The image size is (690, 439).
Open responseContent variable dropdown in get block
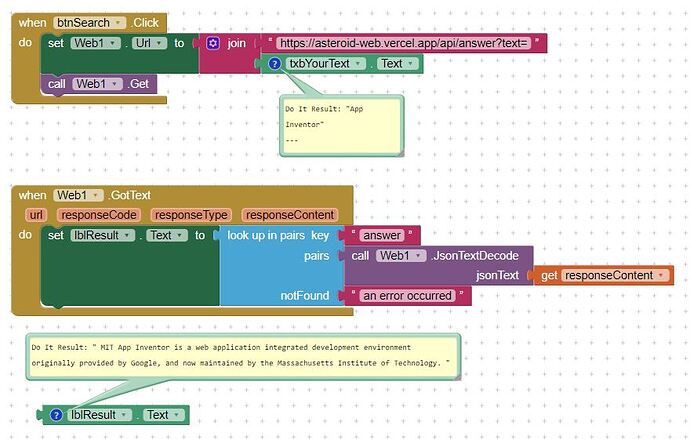615,275
